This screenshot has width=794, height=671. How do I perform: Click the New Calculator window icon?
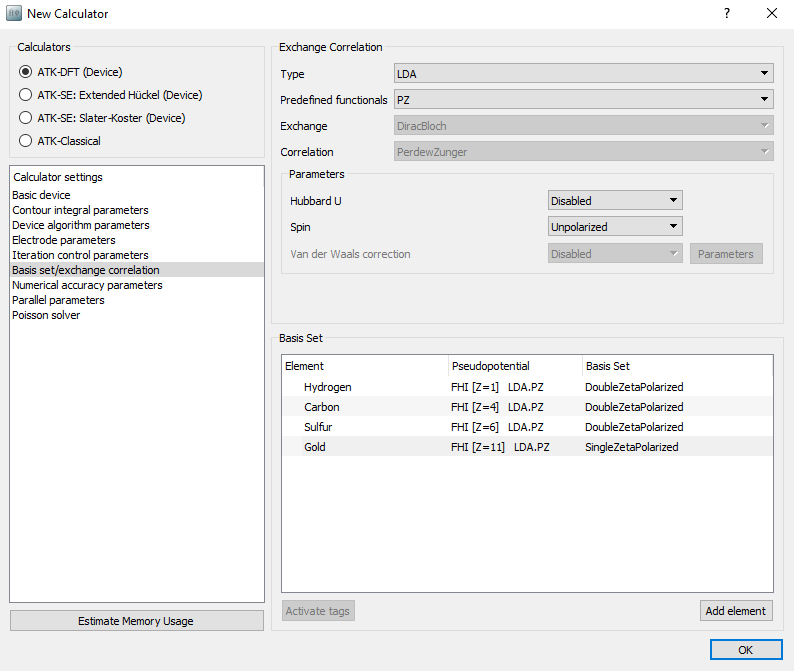14,14
